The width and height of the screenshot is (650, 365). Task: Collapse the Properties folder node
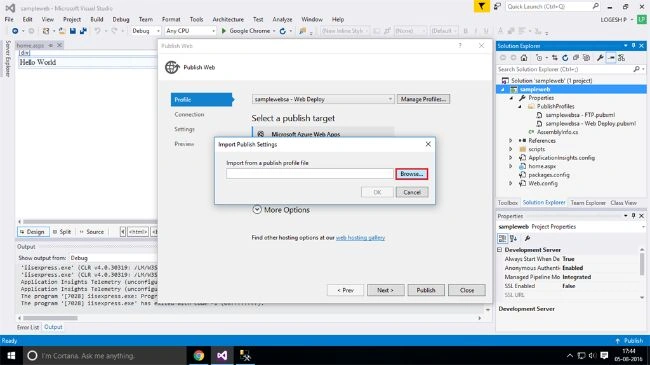pyautogui.click(x=511, y=98)
